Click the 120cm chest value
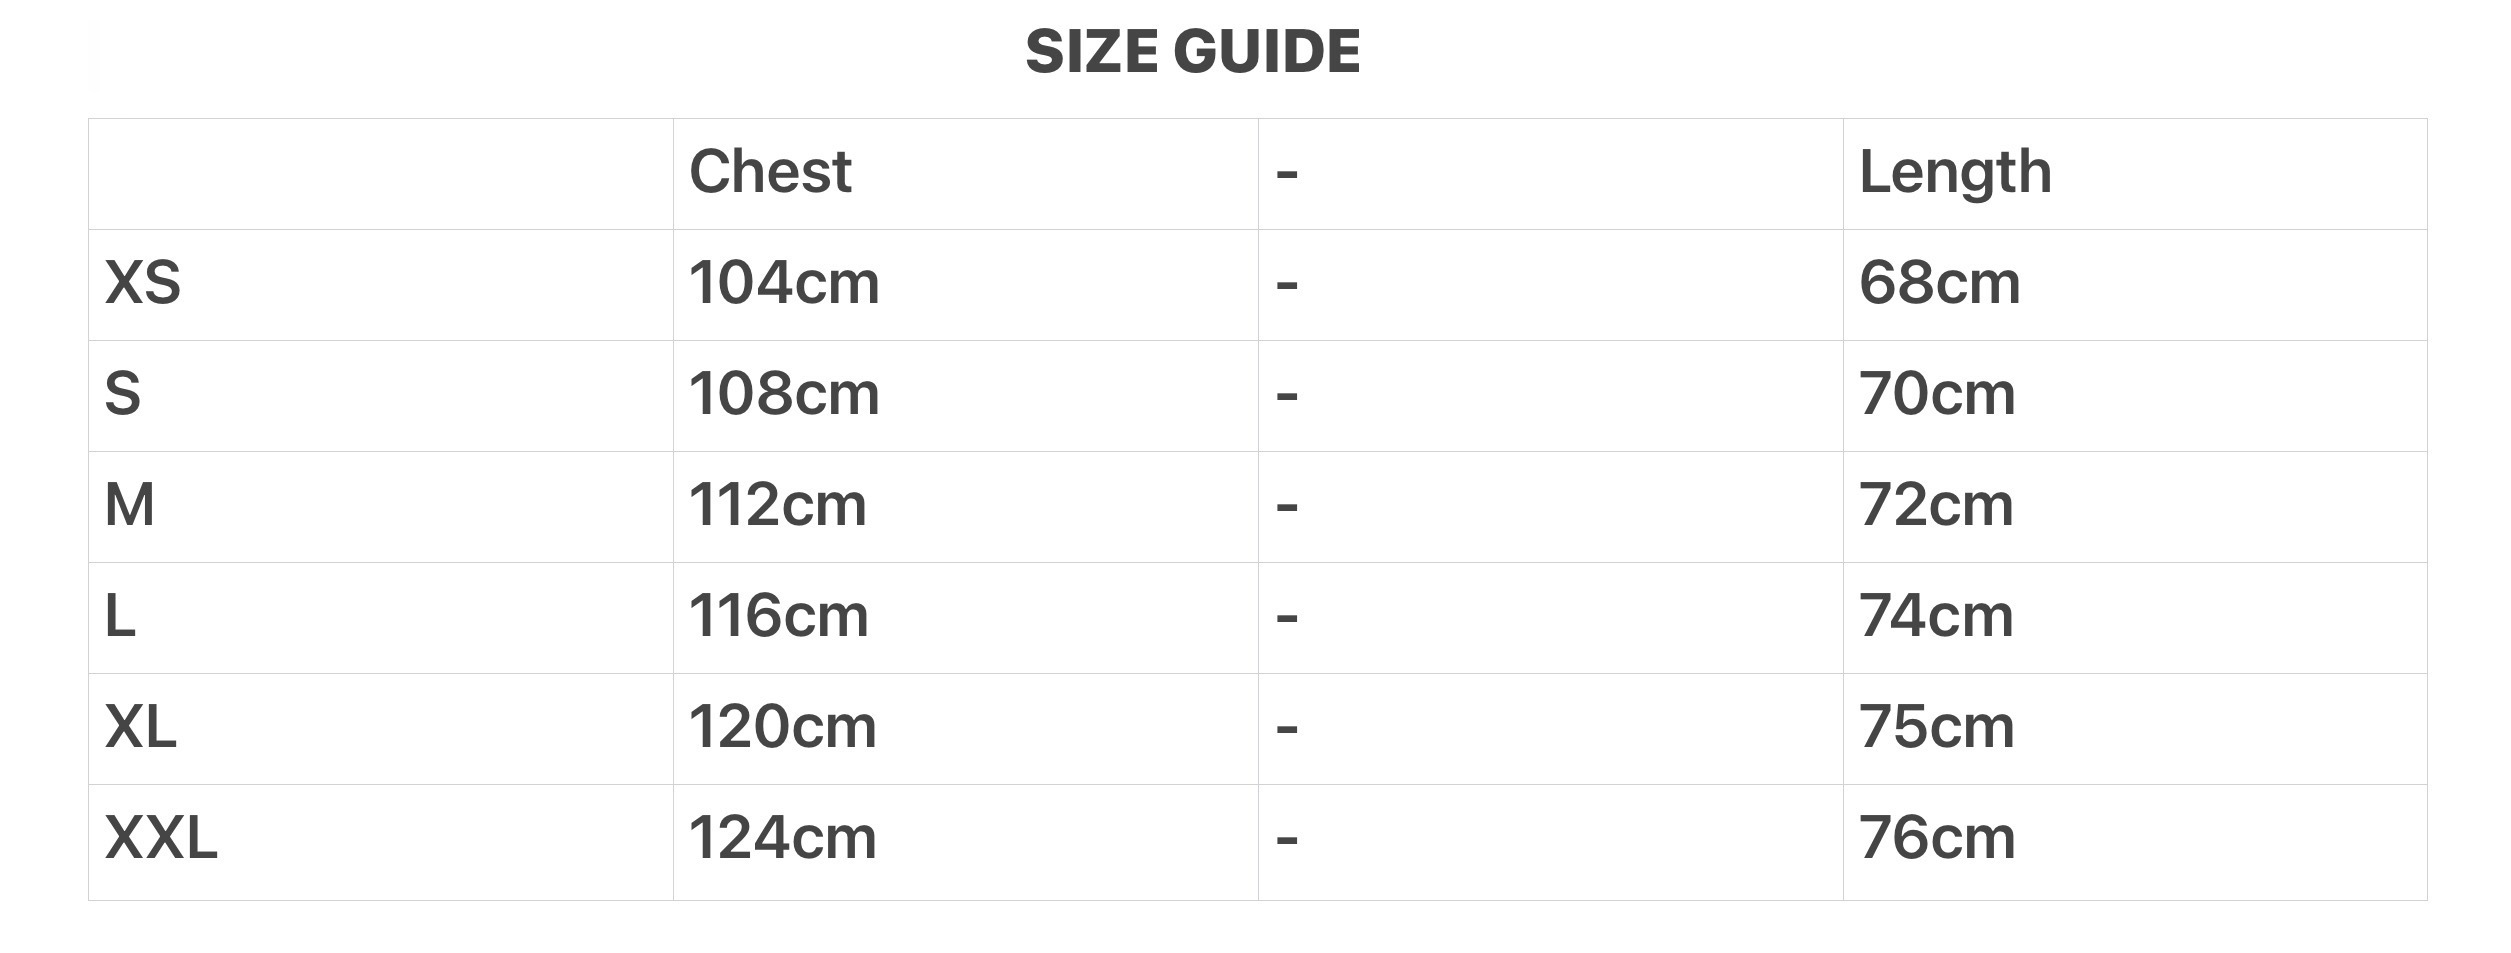 (783, 727)
